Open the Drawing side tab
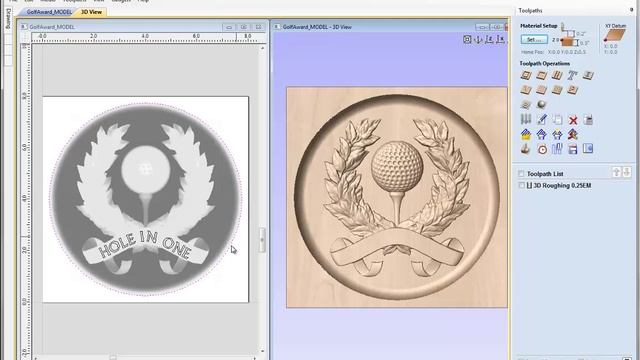The width and height of the screenshot is (640, 360). [8, 19]
